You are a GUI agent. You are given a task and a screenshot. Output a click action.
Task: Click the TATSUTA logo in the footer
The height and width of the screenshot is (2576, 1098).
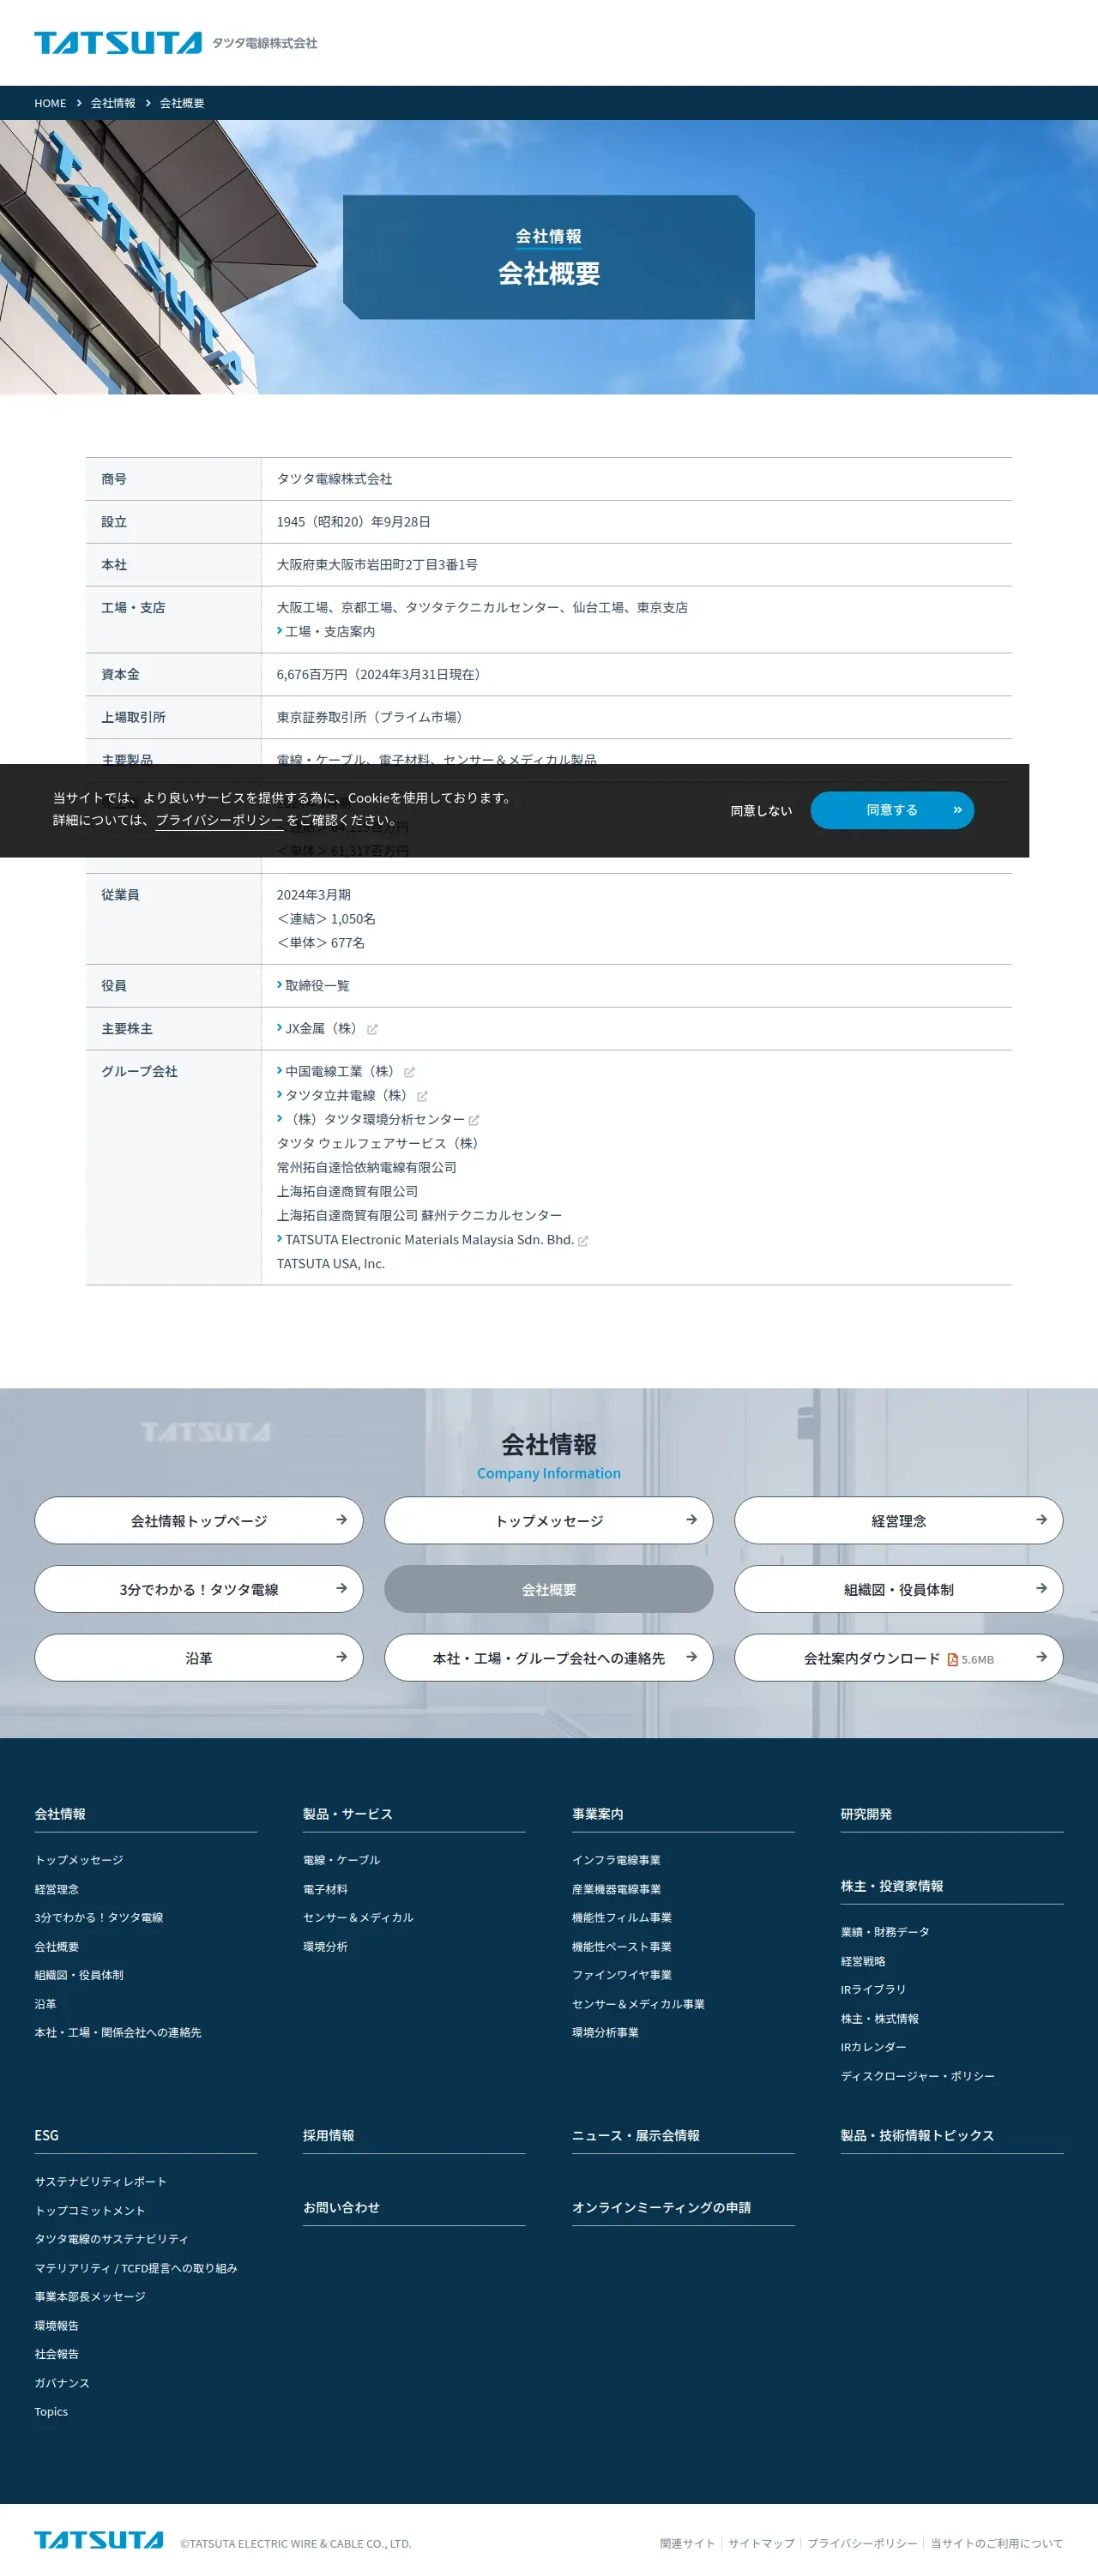pyautogui.click(x=98, y=2540)
